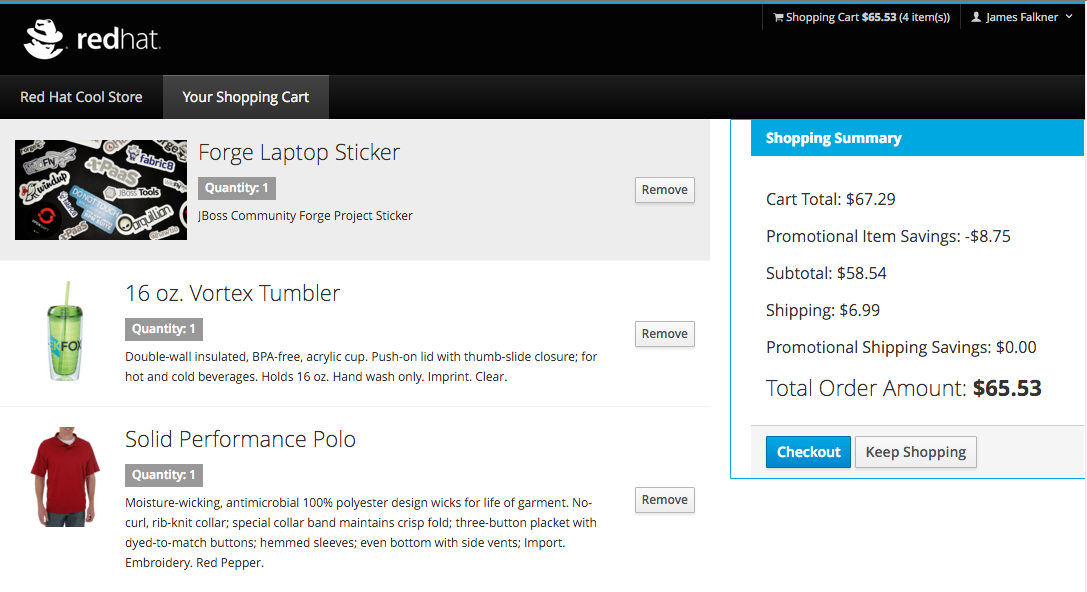Click the Shopping Summary panel header
1087x592 pixels.
point(917,138)
